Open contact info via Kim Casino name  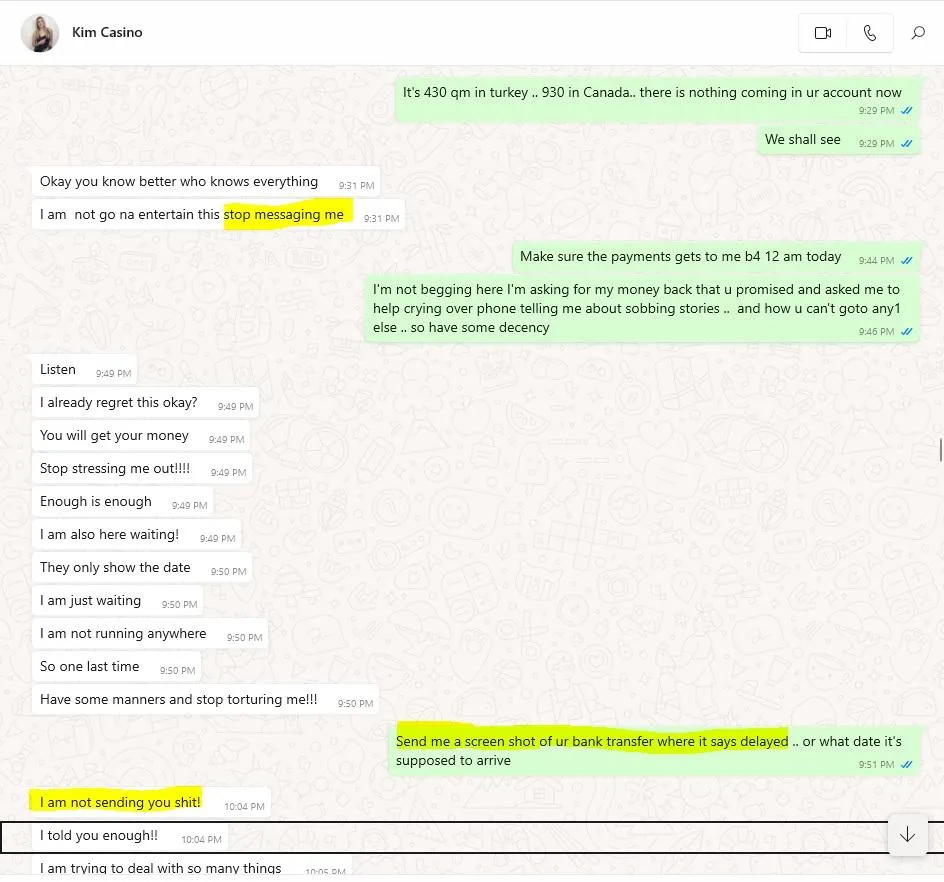pos(107,33)
